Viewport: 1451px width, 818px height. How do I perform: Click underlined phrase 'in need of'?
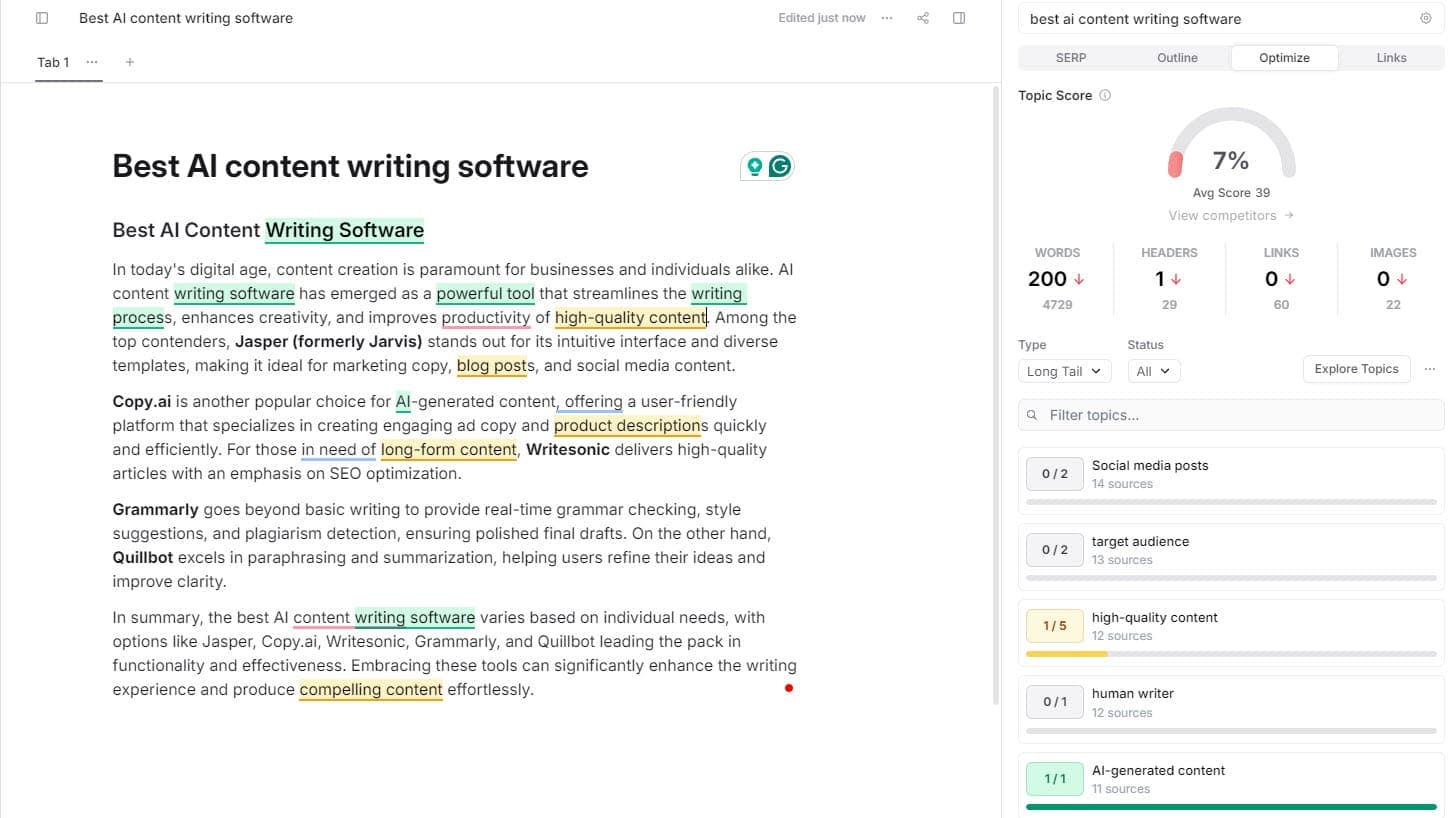339,449
